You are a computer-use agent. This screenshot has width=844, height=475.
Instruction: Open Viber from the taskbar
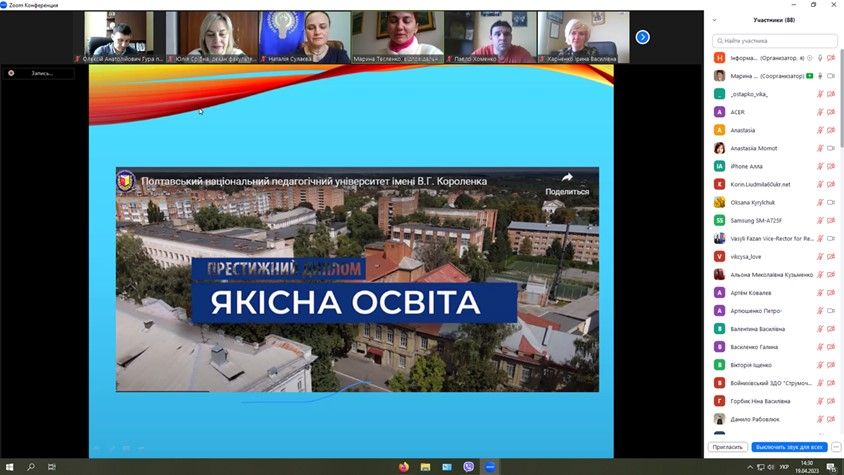pyautogui.click(x=468, y=467)
